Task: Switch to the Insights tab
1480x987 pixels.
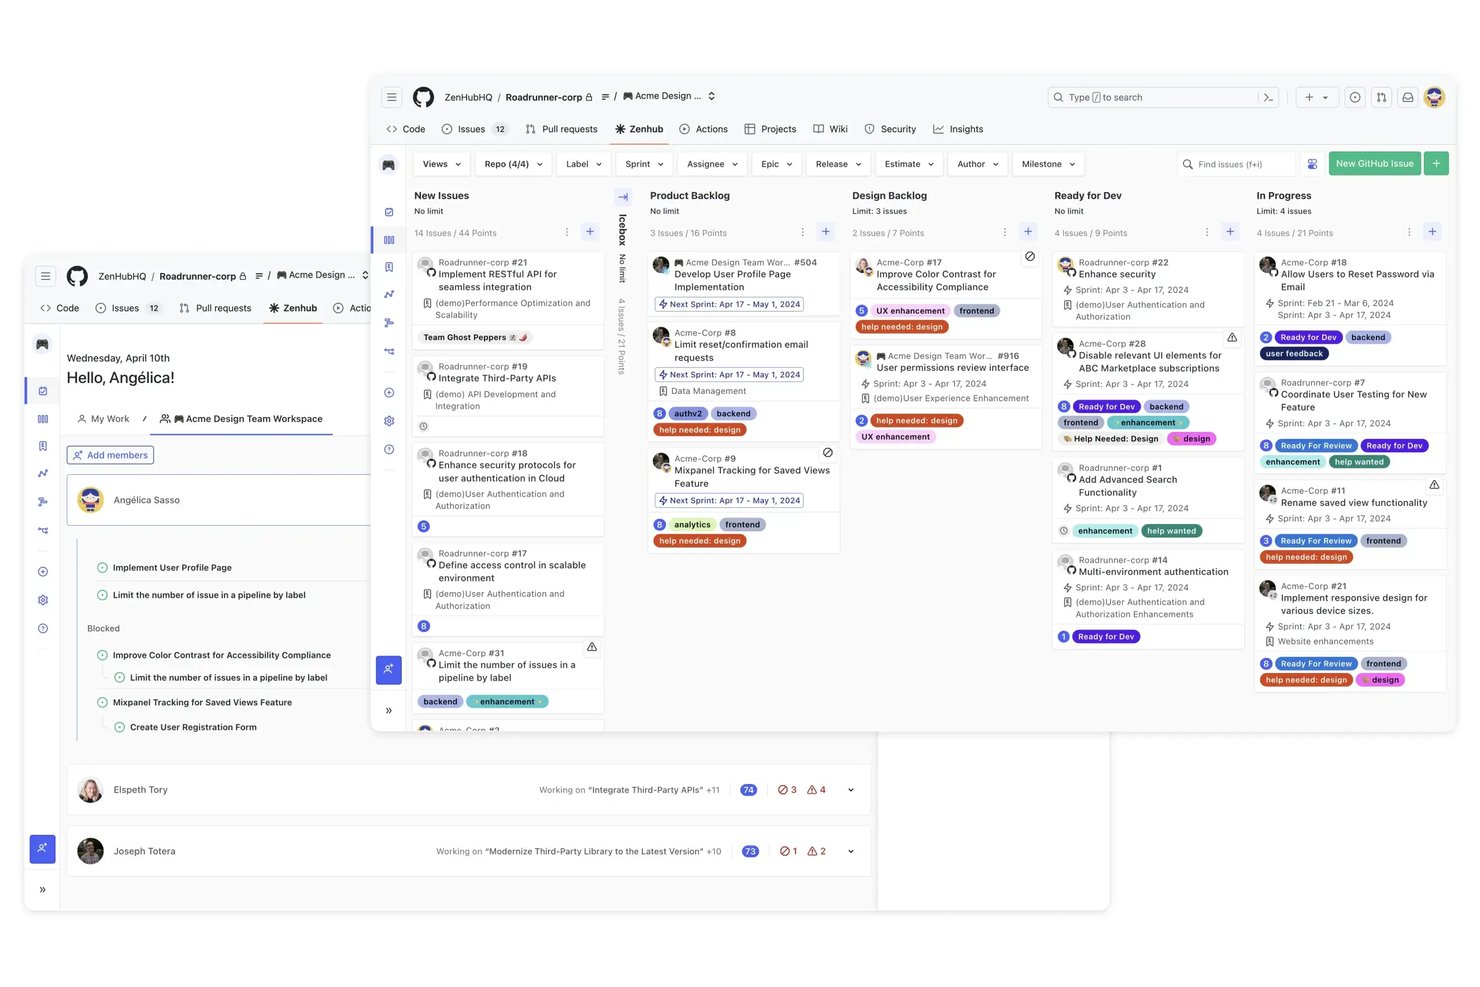Action: click(x=958, y=129)
